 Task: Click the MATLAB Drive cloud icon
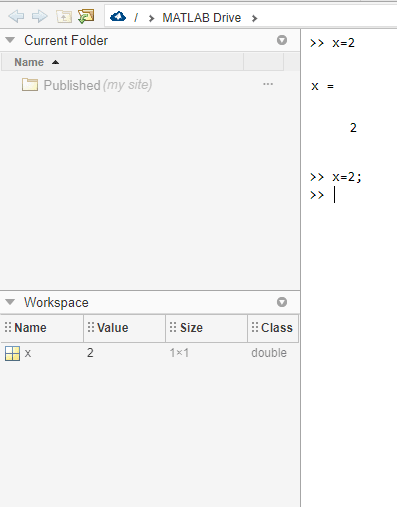coord(118,16)
